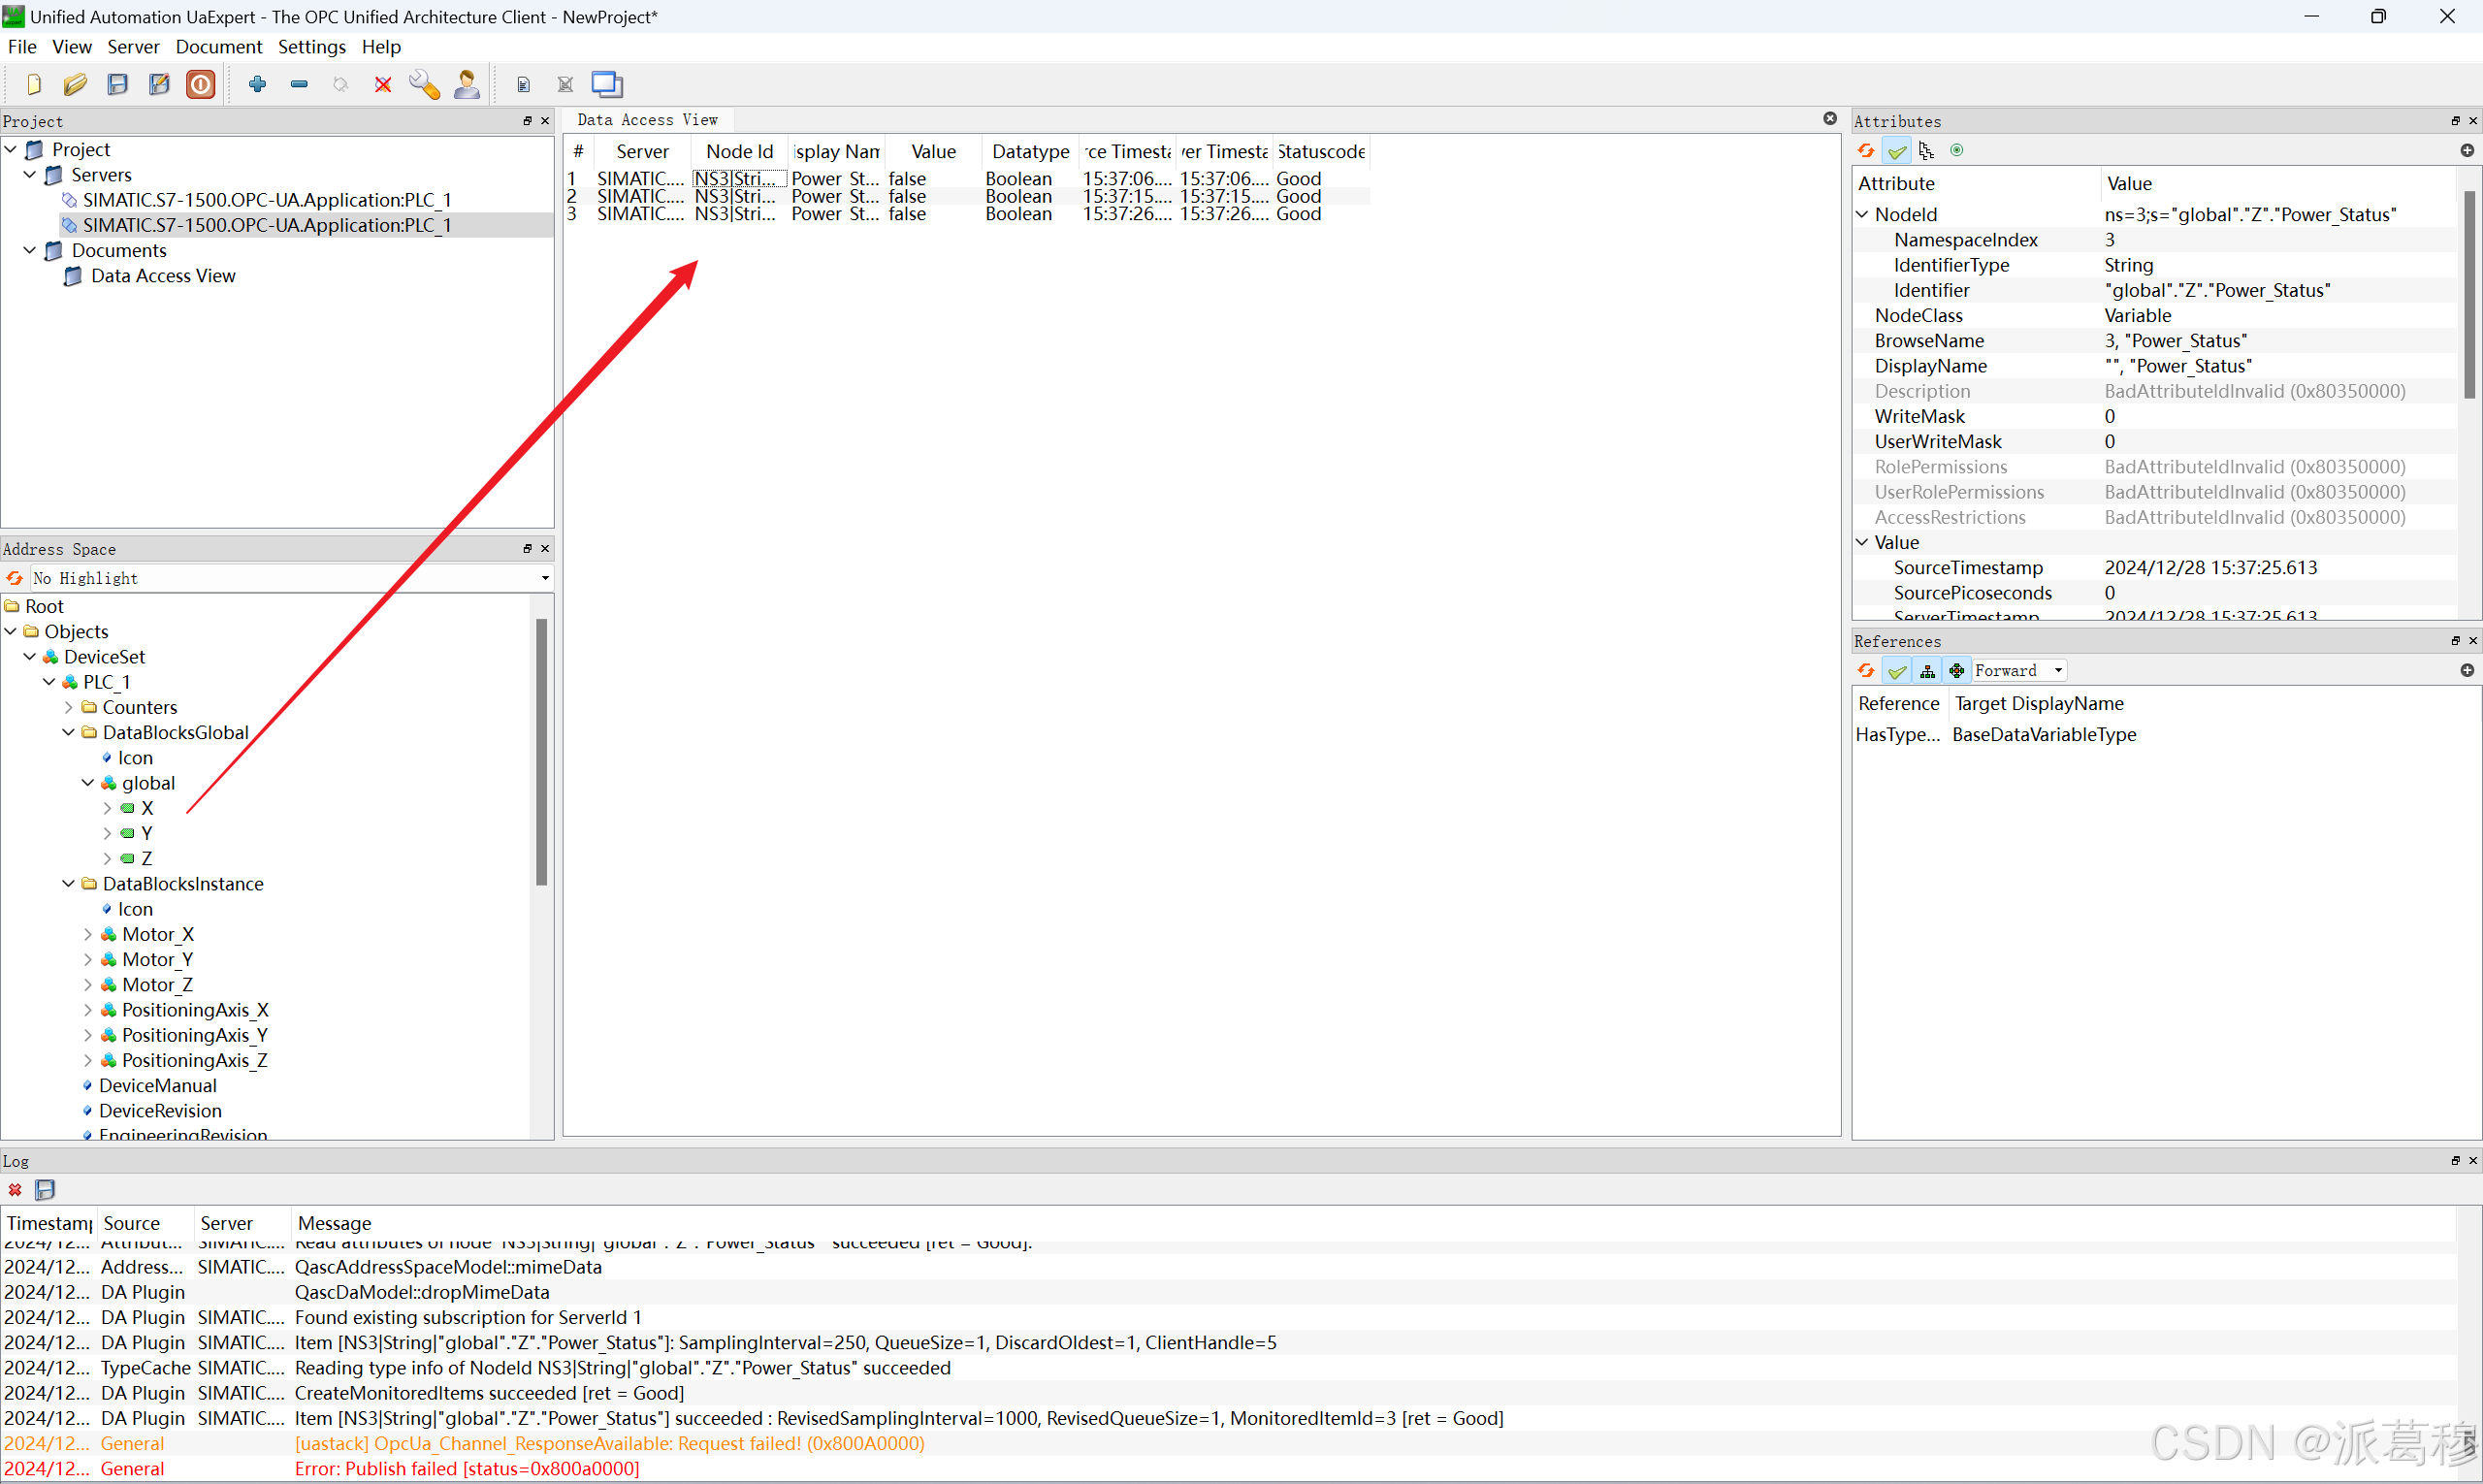Collapse the DataBlocksInstance folder
2483x1484 pixels.
pyautogui.click(x=68, y=884)
